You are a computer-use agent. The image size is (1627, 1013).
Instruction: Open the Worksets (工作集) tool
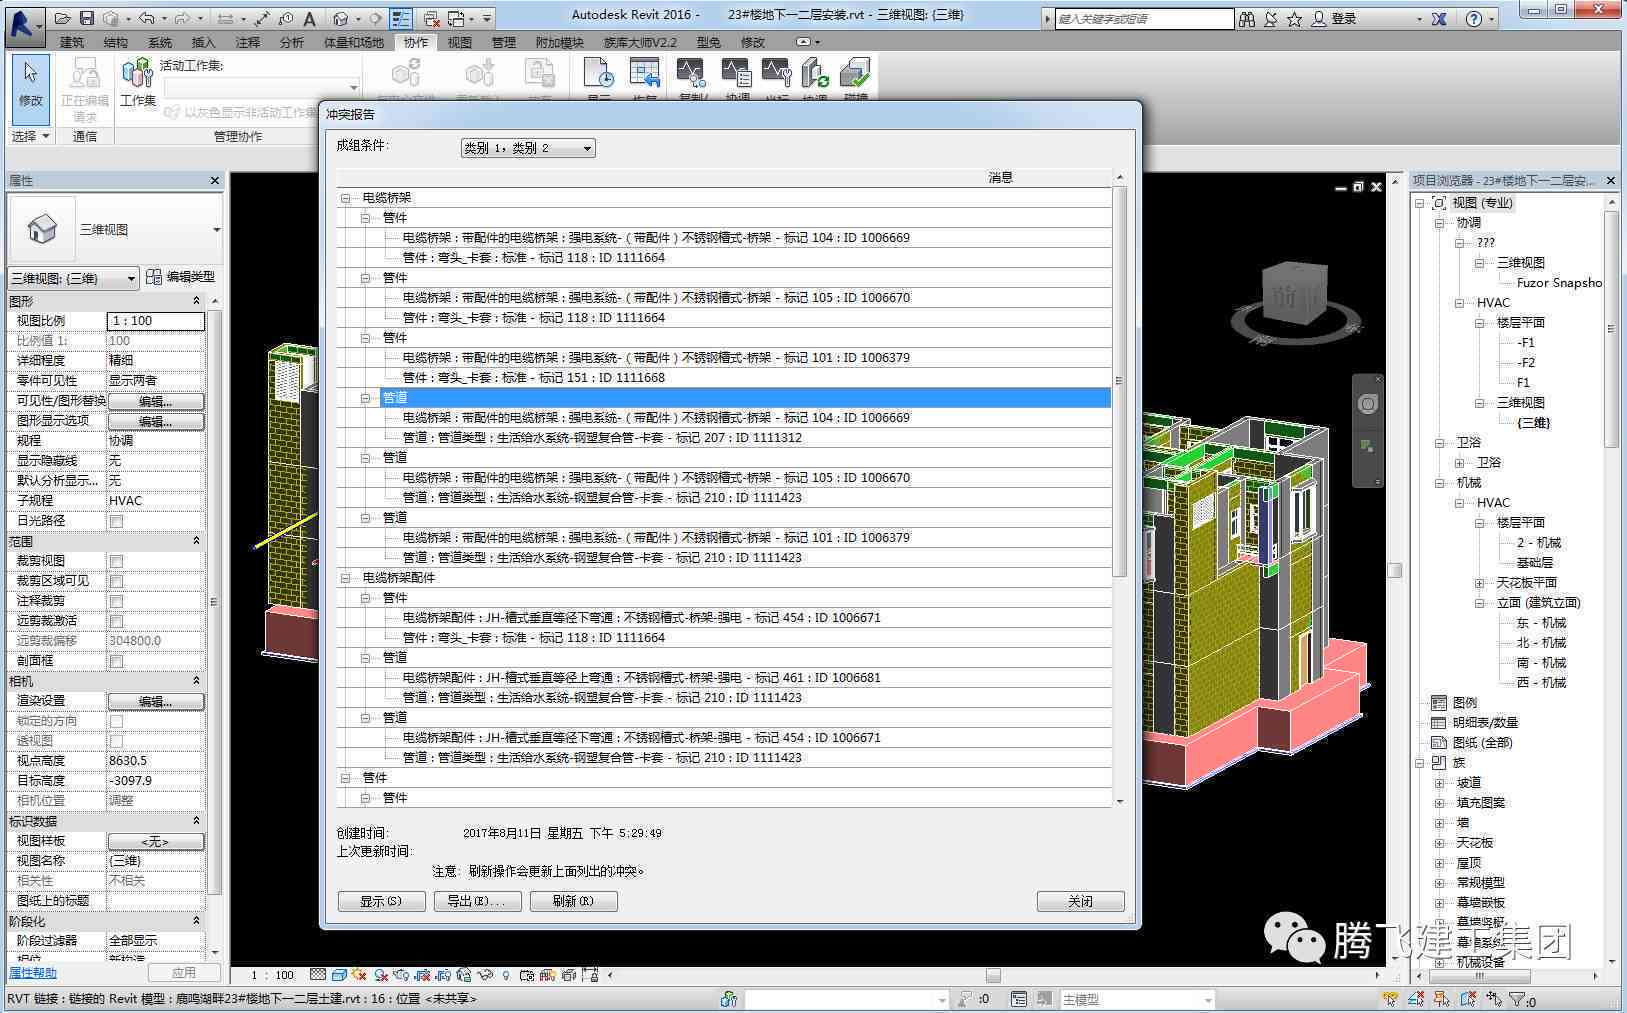tap(137, 82)
